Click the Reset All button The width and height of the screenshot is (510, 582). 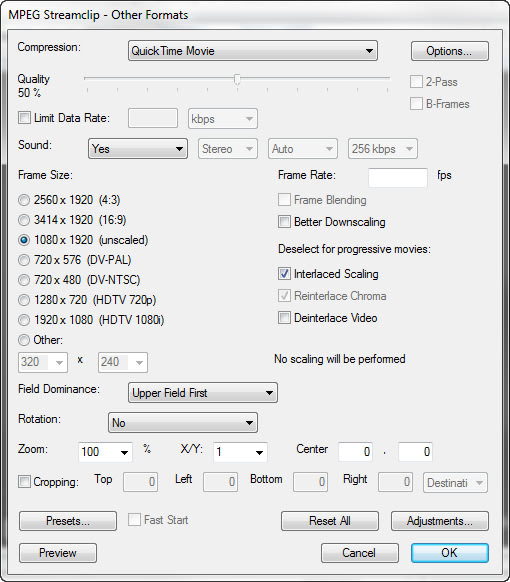point(330,521)
